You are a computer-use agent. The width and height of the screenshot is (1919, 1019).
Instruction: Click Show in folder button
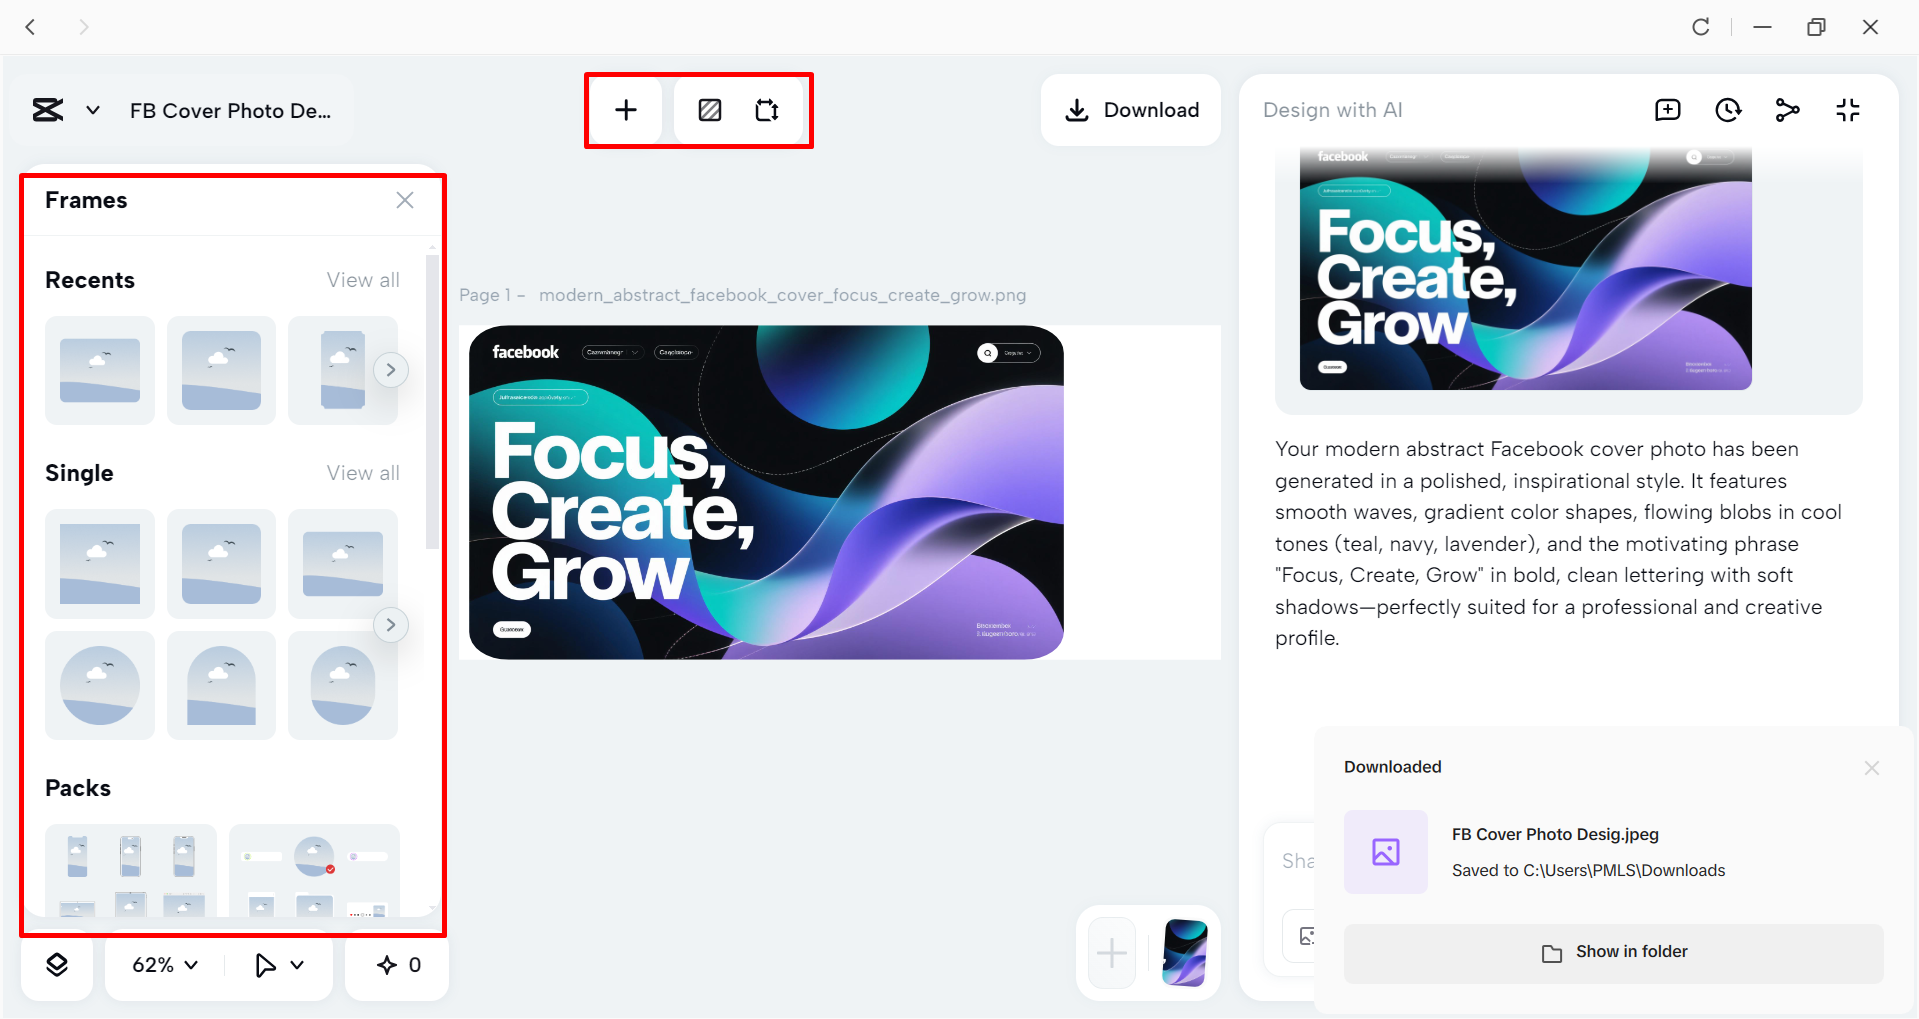(x=1614, y=953)
